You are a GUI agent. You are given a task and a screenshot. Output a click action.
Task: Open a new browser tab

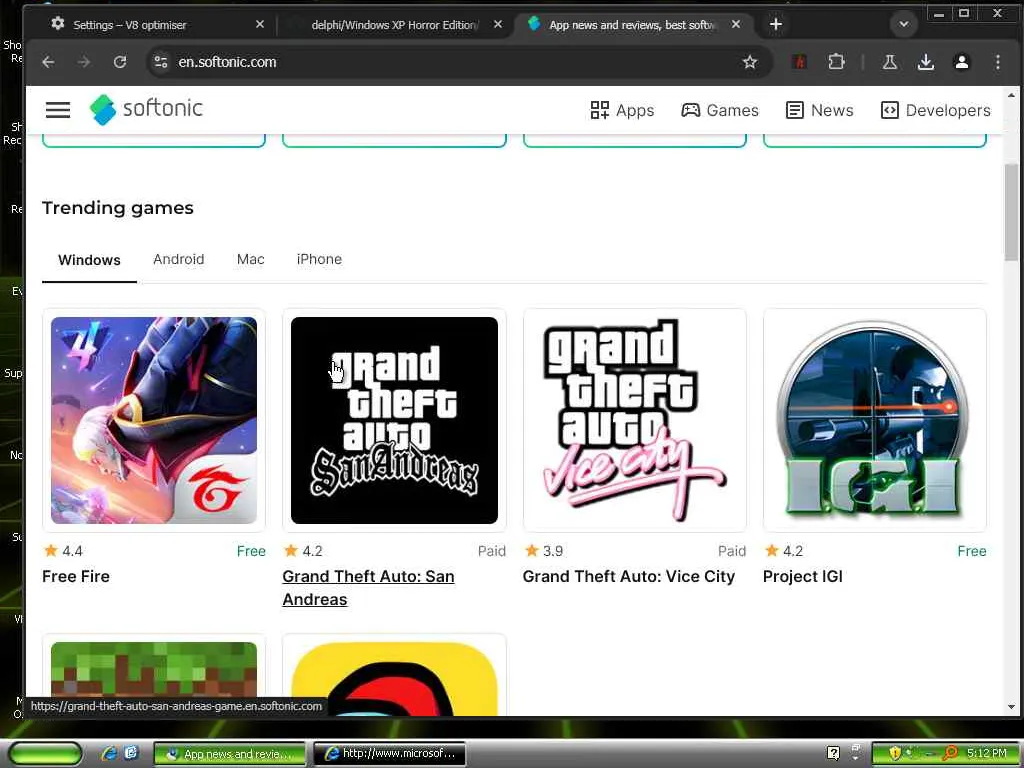(x=775, y=24)
